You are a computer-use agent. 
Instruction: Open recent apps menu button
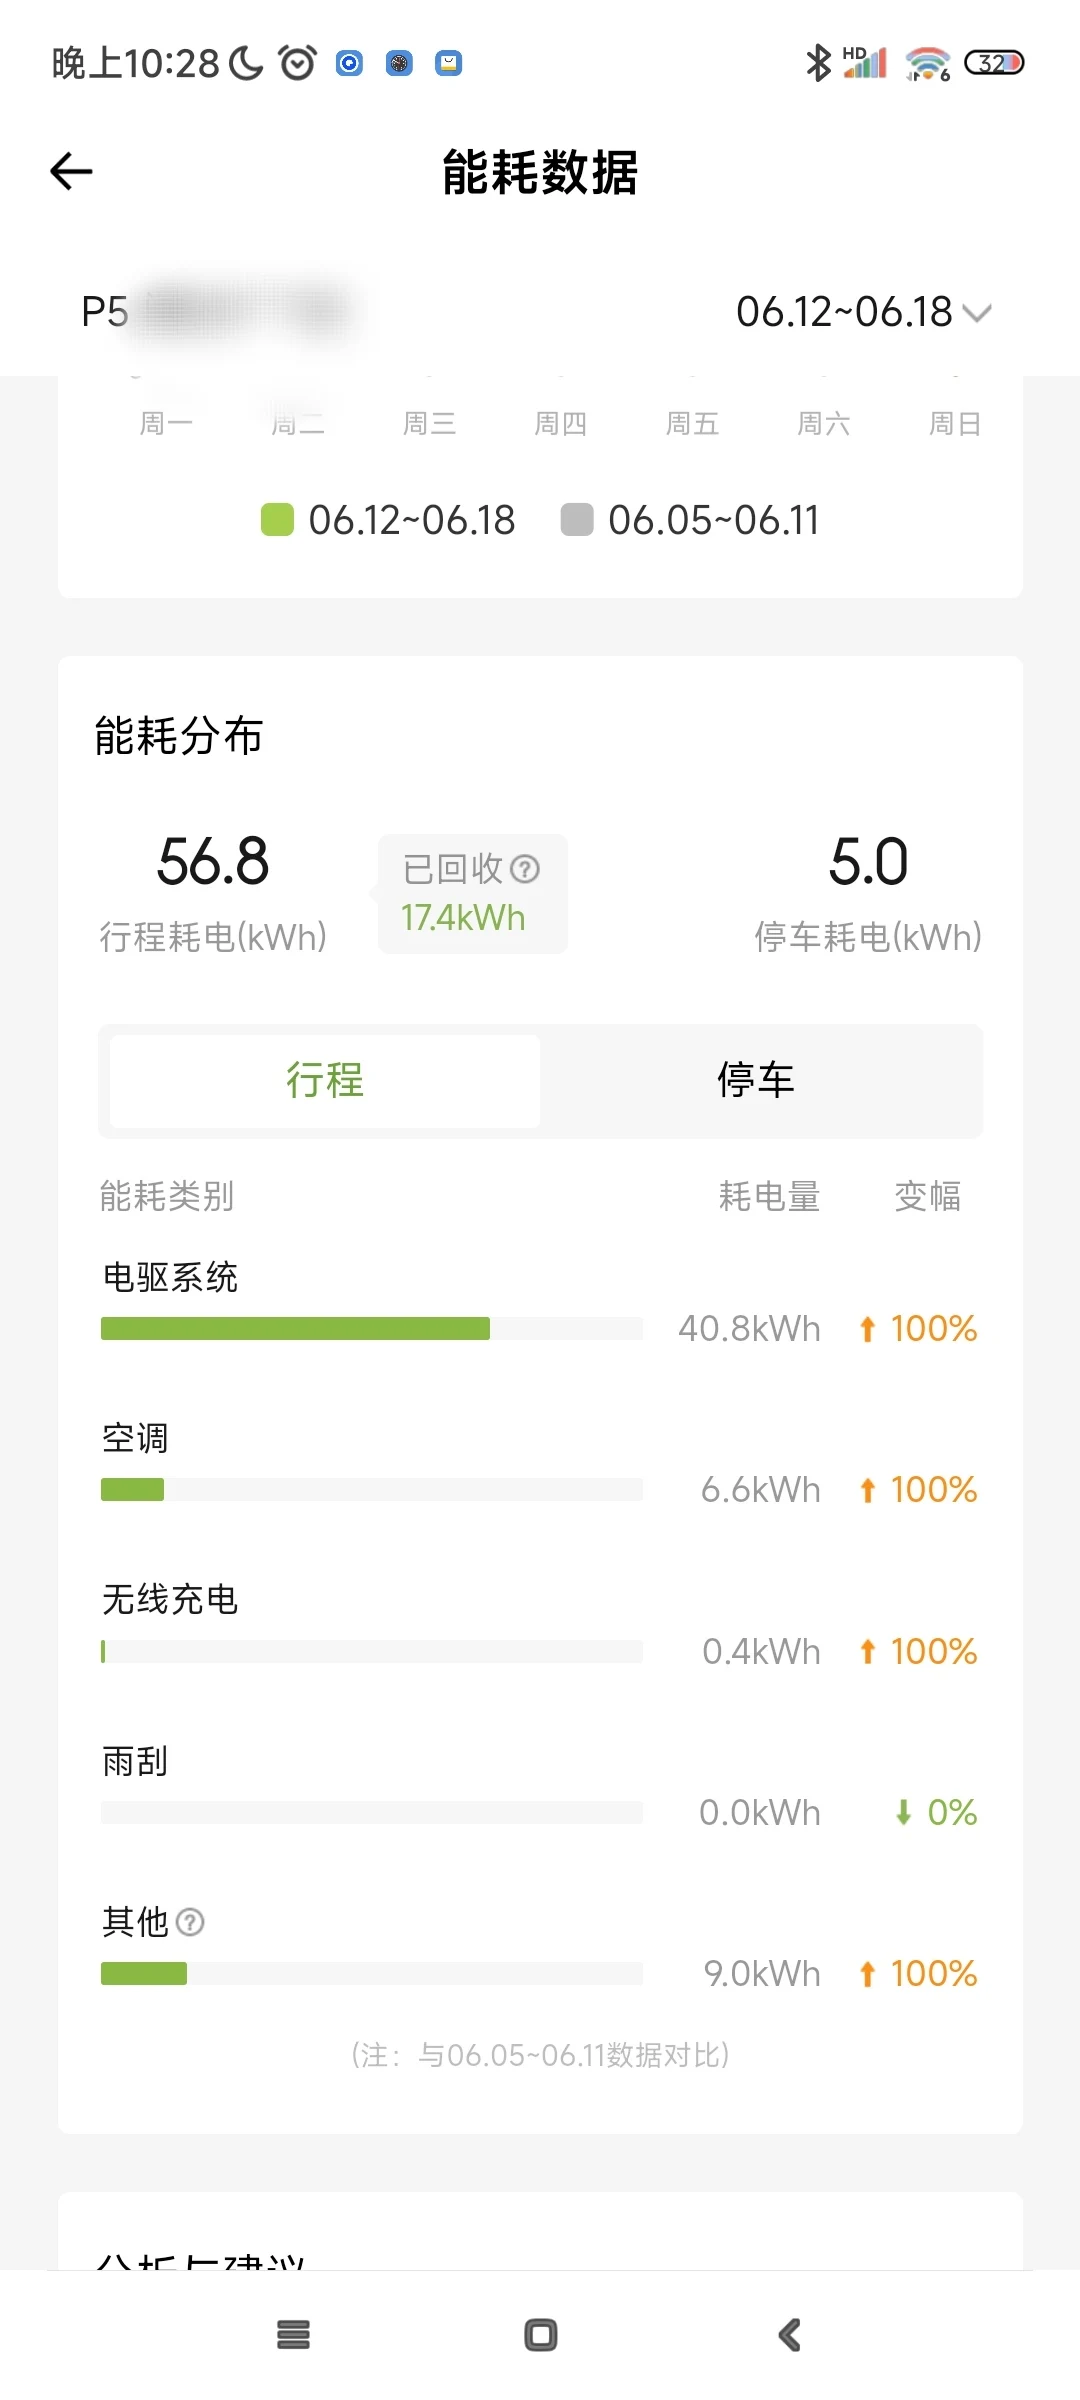[x=293, y=2335]
